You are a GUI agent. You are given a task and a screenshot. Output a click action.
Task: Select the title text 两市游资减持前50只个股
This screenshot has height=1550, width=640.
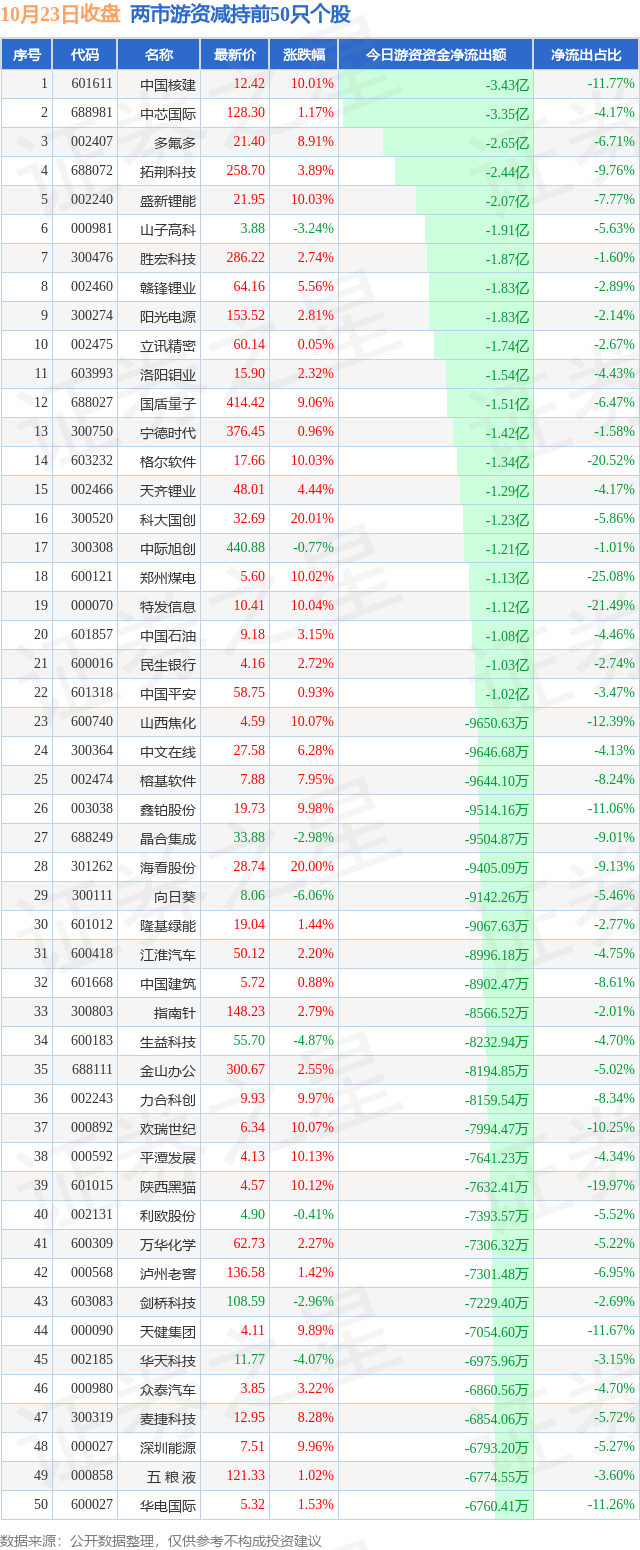[x=240, y=15]
